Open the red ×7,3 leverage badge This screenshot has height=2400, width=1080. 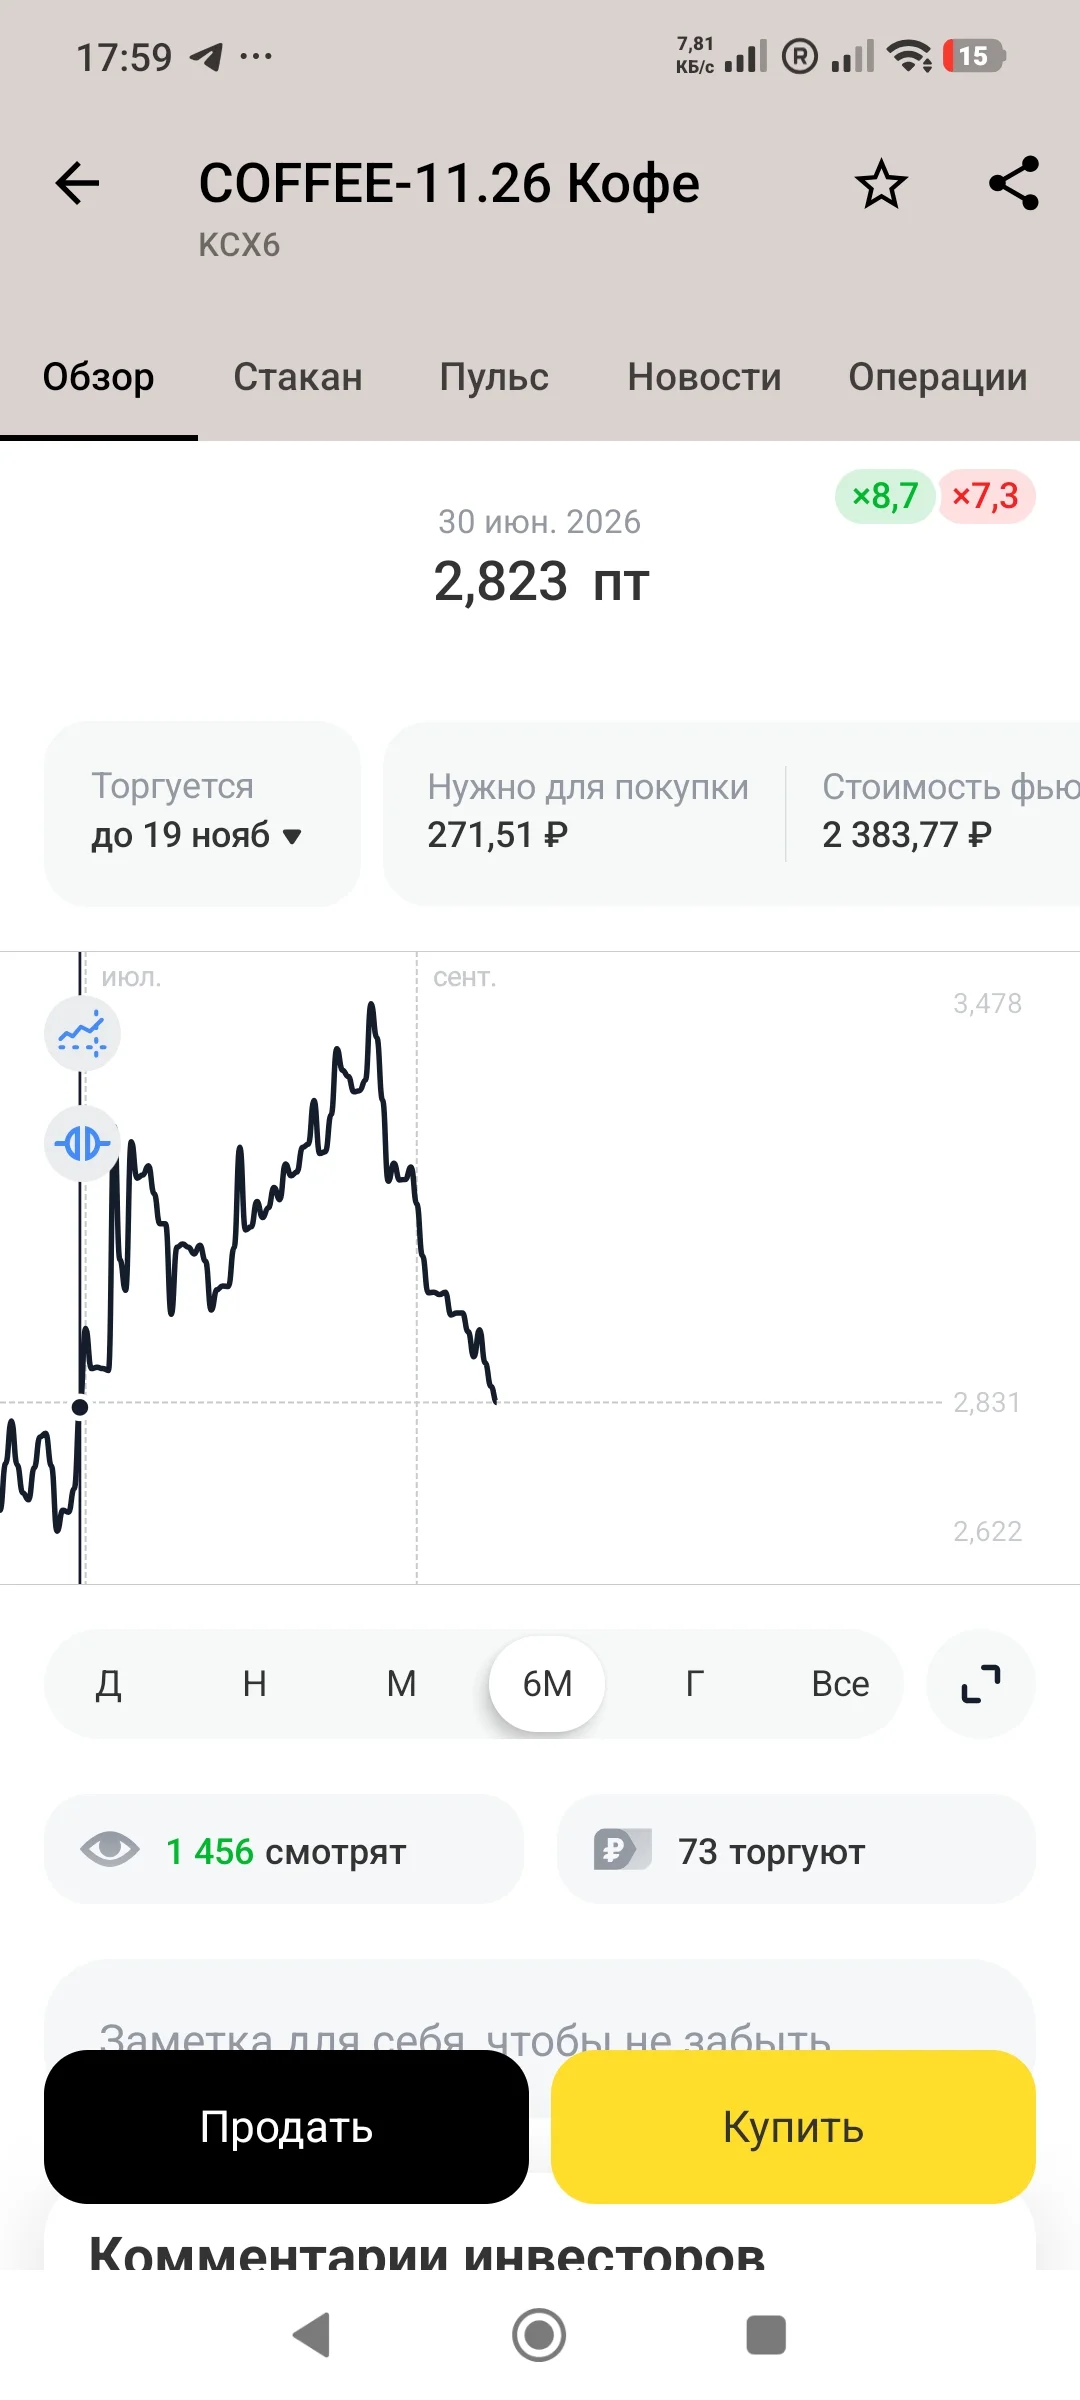coord(985,496)
